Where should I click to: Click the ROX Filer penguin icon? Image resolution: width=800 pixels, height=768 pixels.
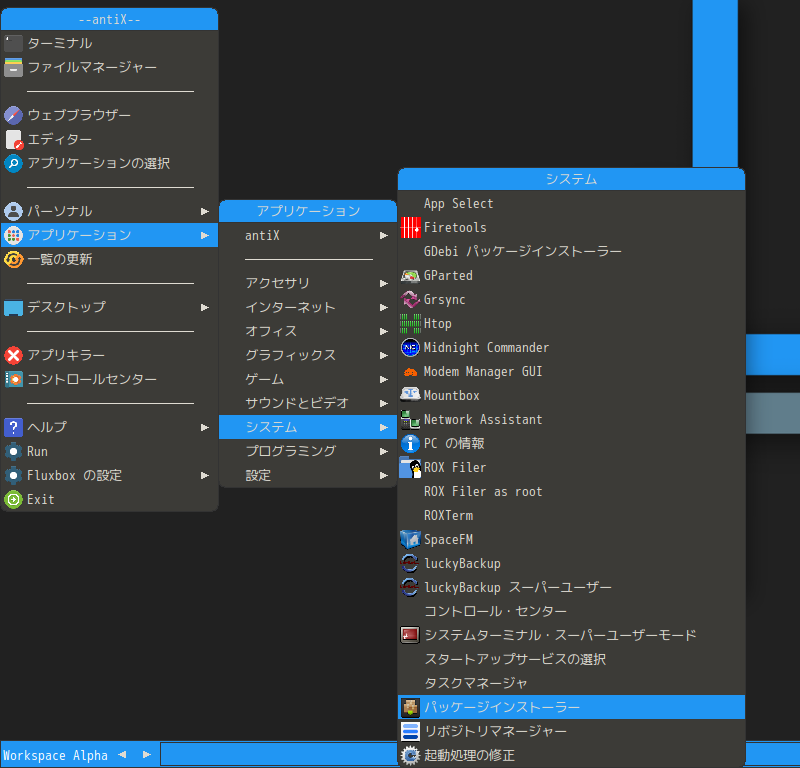pyautogui.click(x=410, y=467)
